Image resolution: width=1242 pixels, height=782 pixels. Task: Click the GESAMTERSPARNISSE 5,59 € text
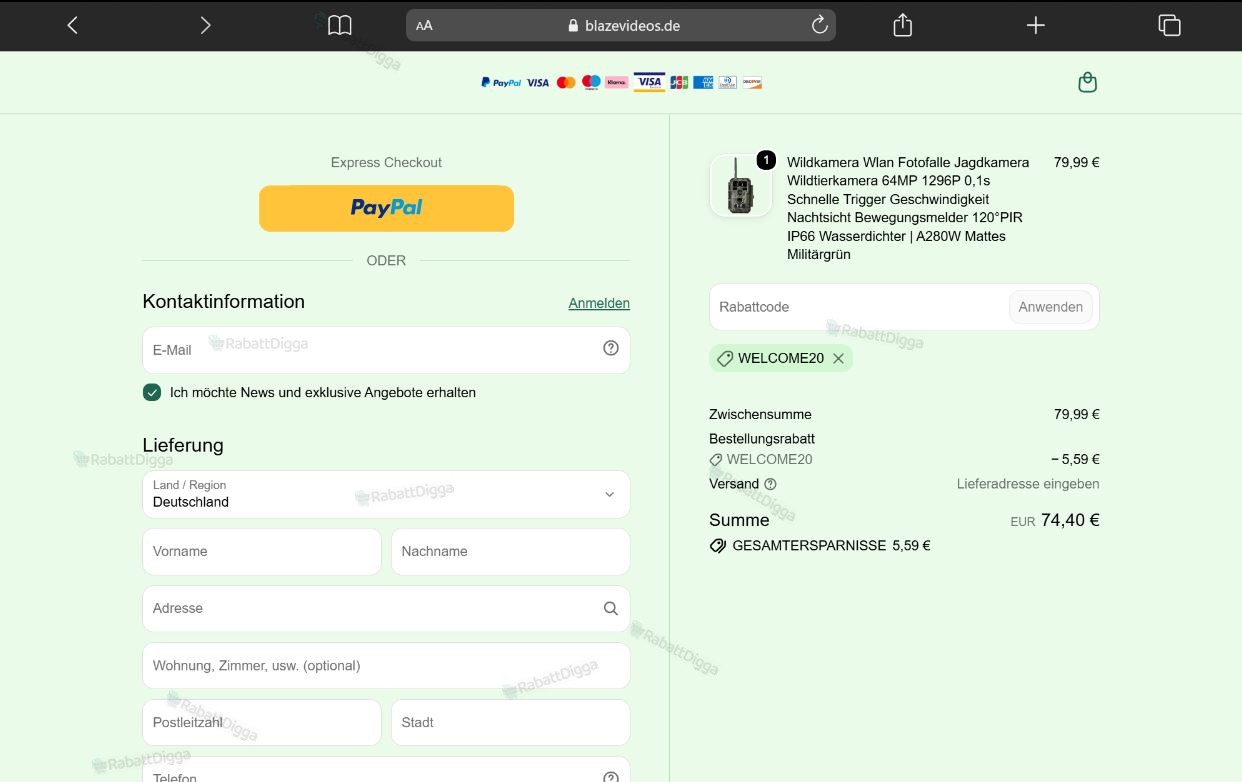coord(831,546)
